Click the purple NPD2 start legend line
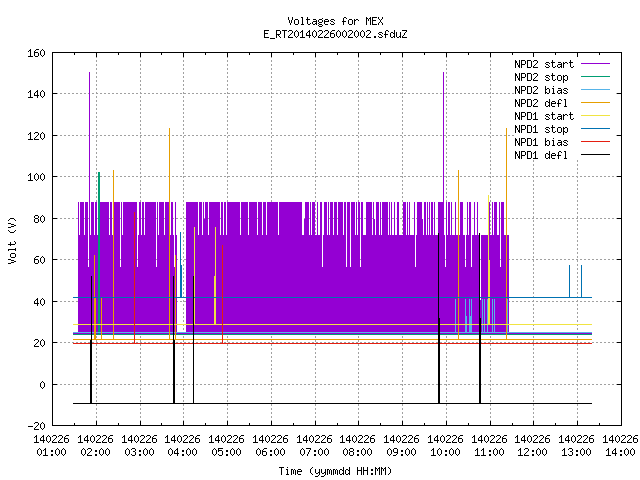 click(x=595, y=64)
